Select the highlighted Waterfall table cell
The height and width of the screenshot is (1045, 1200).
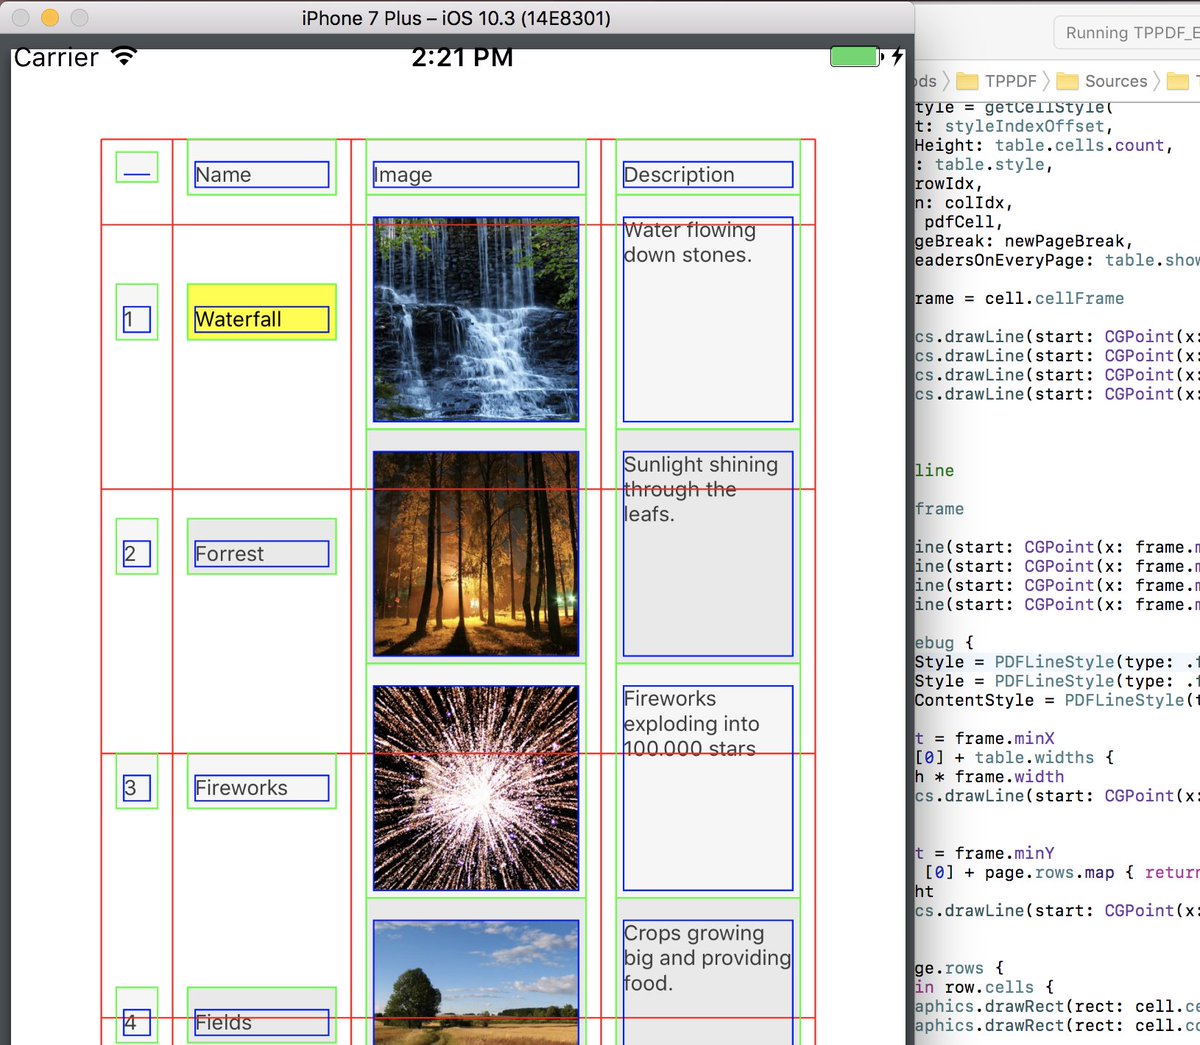[x=261, y=312]
